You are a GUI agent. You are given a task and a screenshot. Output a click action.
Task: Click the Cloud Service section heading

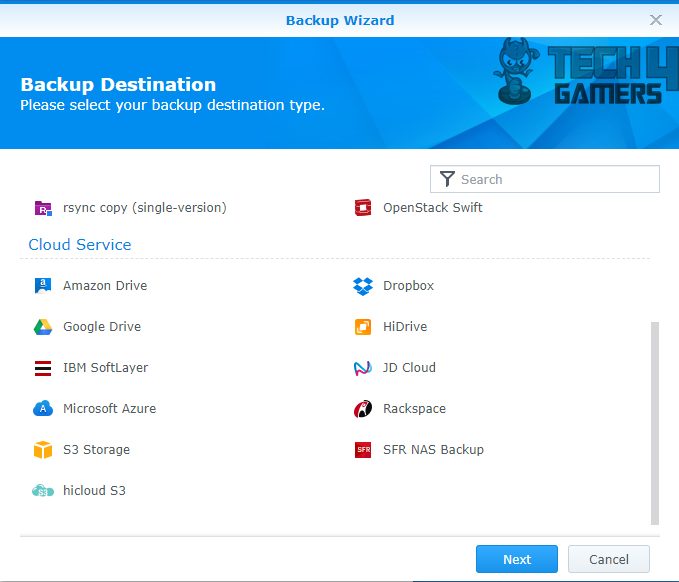coord(80,245)
